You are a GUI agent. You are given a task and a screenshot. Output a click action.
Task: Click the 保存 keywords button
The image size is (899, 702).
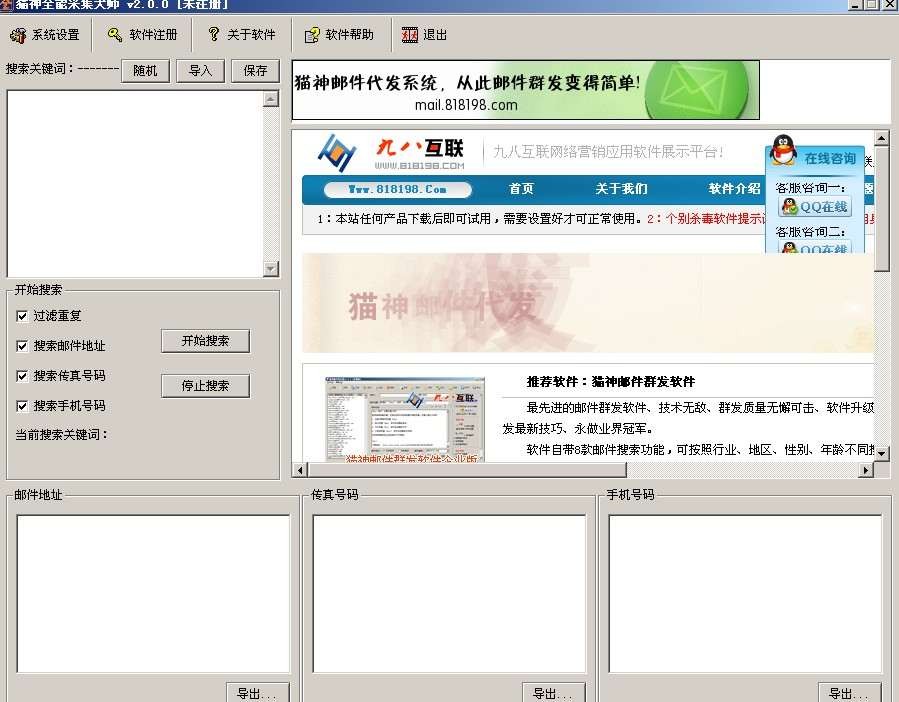pos(255,71)
